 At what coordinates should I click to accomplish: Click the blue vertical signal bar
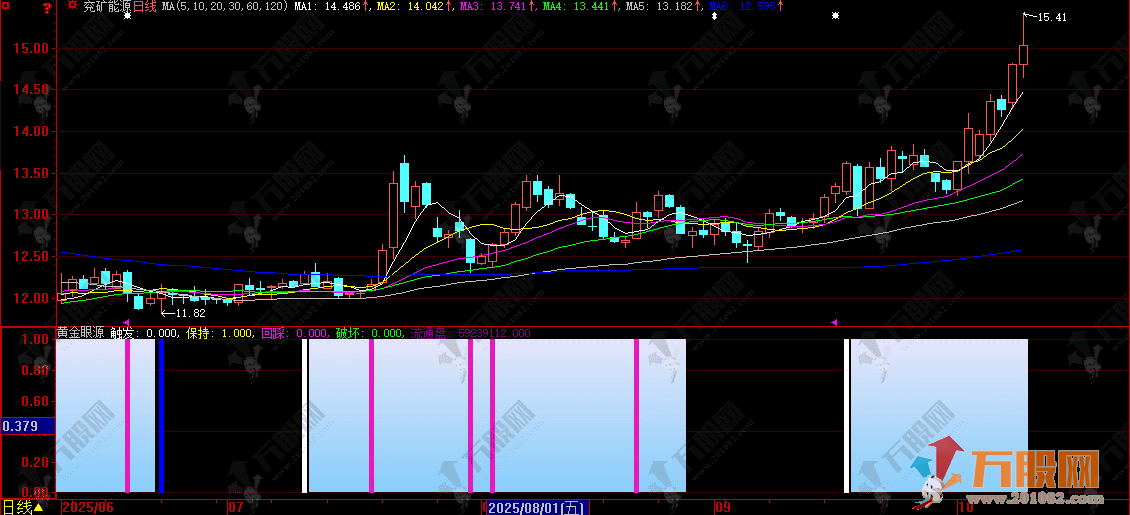tap(161, 416)
